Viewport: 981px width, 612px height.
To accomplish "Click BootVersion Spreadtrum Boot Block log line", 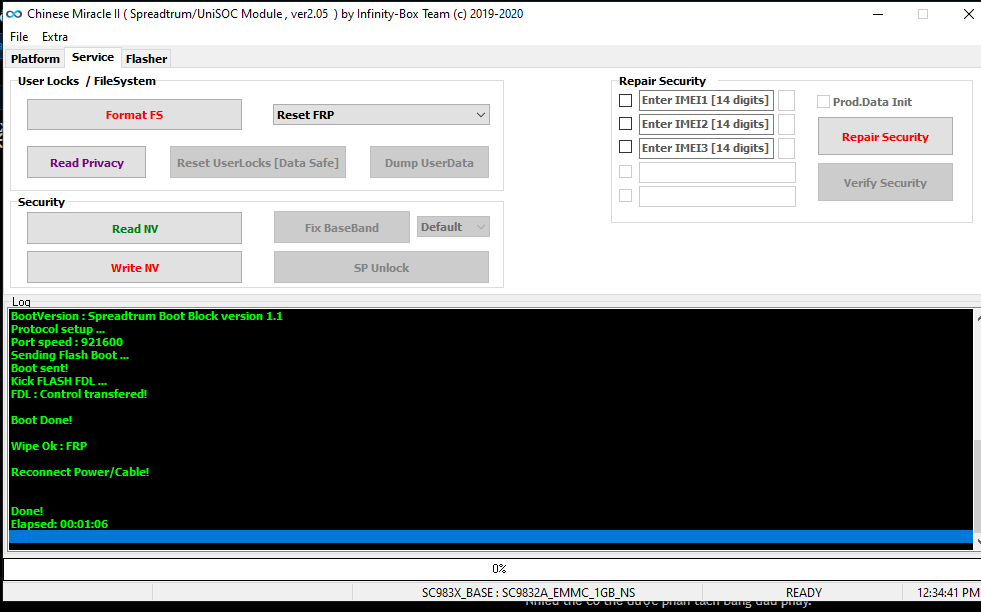I will (146, 316).
